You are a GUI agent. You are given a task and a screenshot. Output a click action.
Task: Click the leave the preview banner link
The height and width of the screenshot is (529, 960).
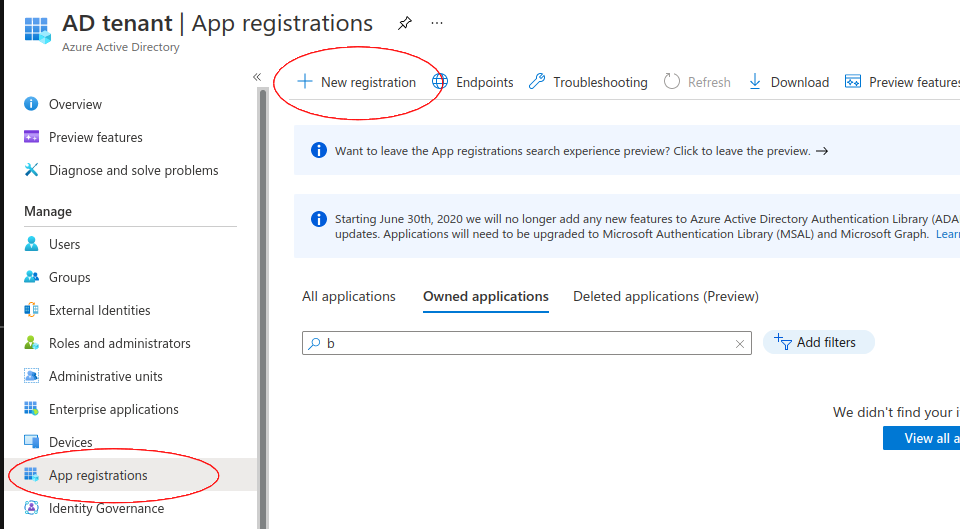[x=581, y=151]
